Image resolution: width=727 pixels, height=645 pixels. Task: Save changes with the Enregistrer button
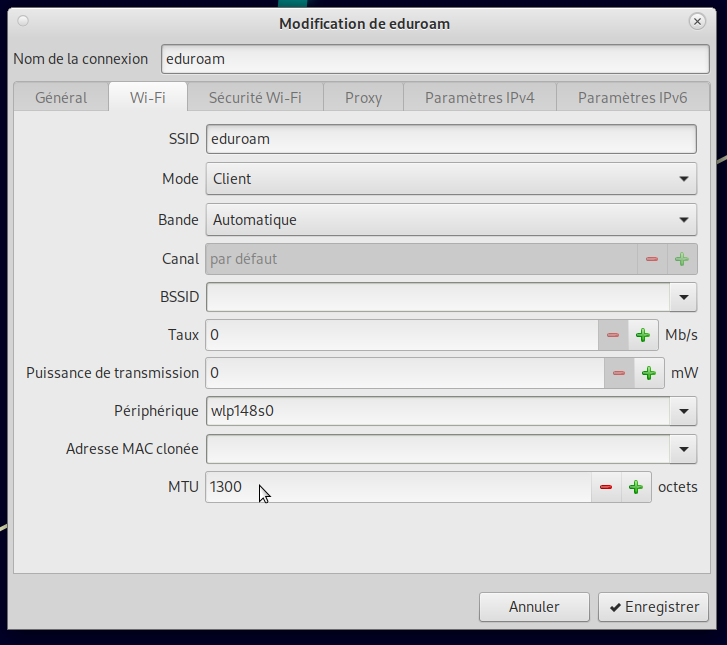tap(653, 606)
